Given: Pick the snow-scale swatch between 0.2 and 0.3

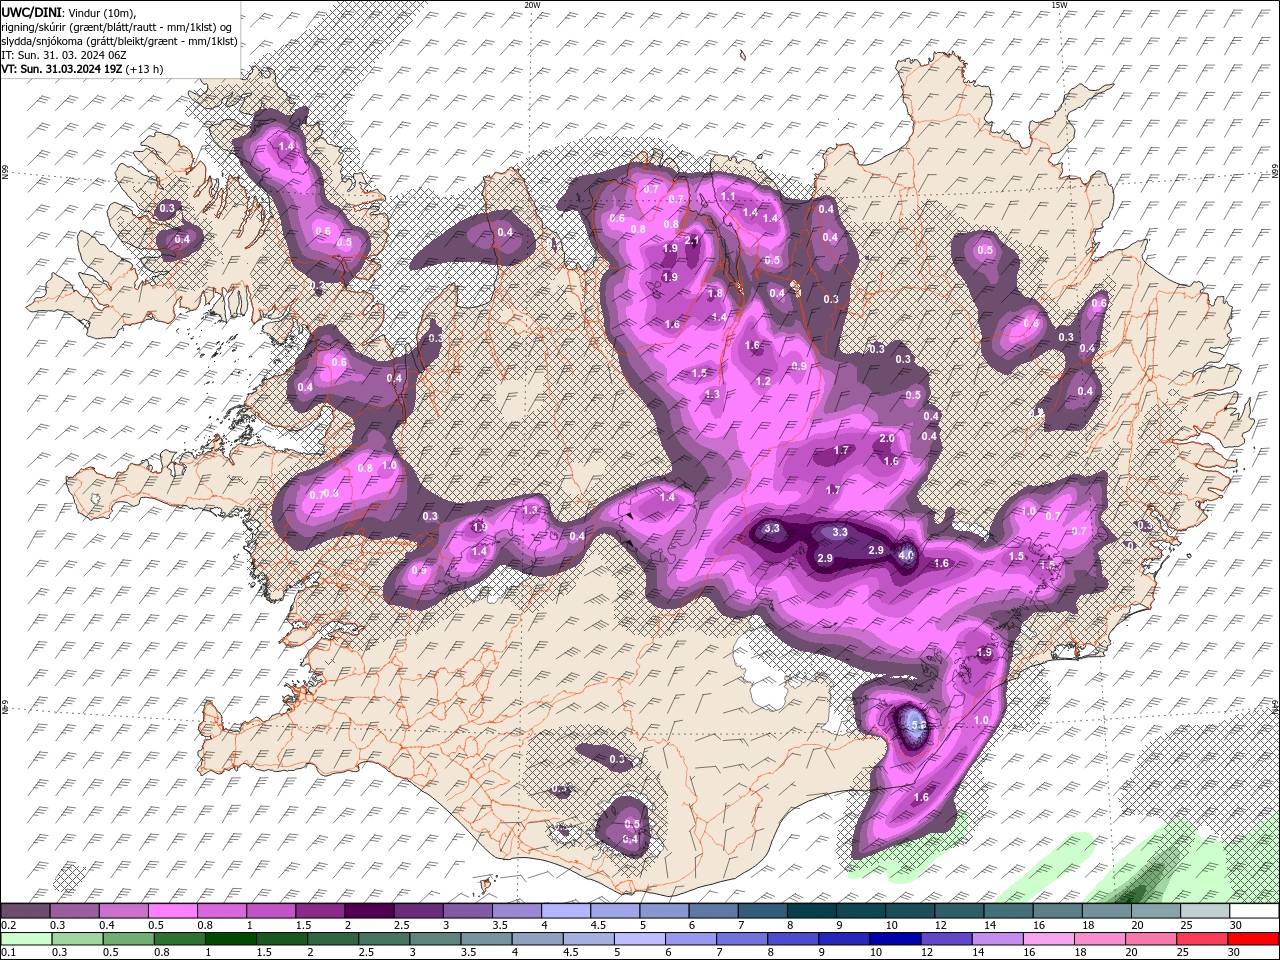Looking at the screenshot, I should 25,911.
